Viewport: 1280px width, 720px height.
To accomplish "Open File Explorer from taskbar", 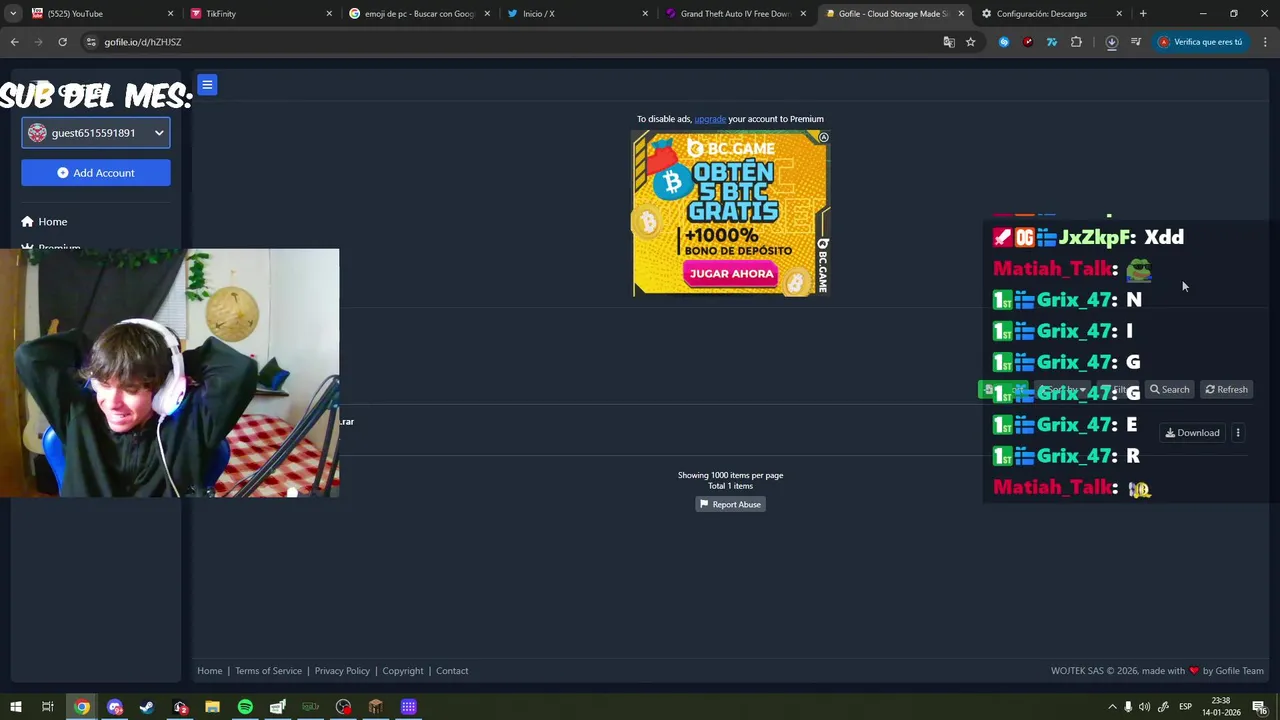I will [212, 707].
